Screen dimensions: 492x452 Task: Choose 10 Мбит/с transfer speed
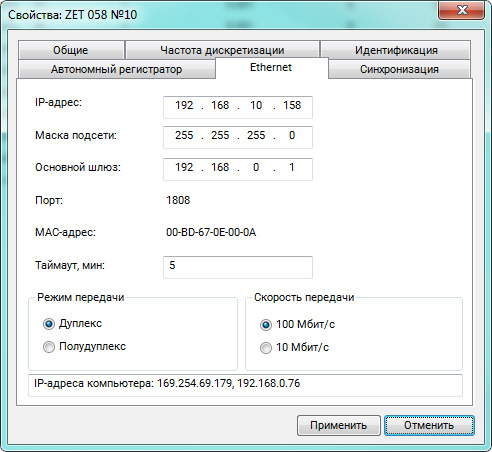coord(266,348)
